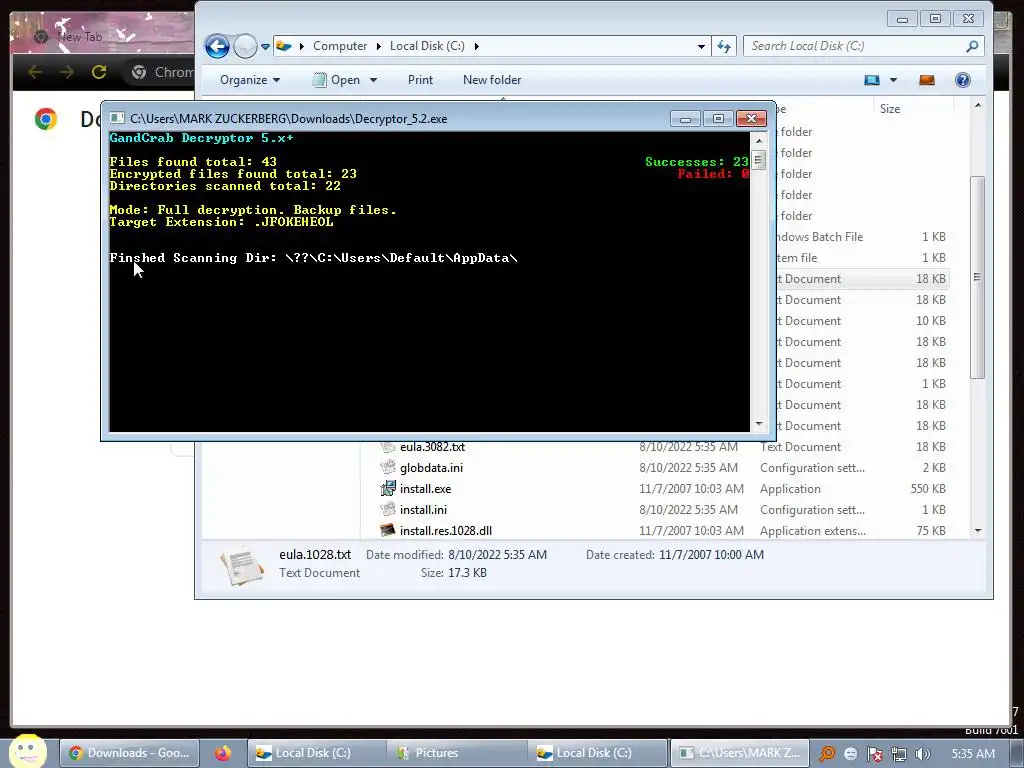
Task: Open recent pages dropdown arrow in Explorer
Action: [265, 46]
